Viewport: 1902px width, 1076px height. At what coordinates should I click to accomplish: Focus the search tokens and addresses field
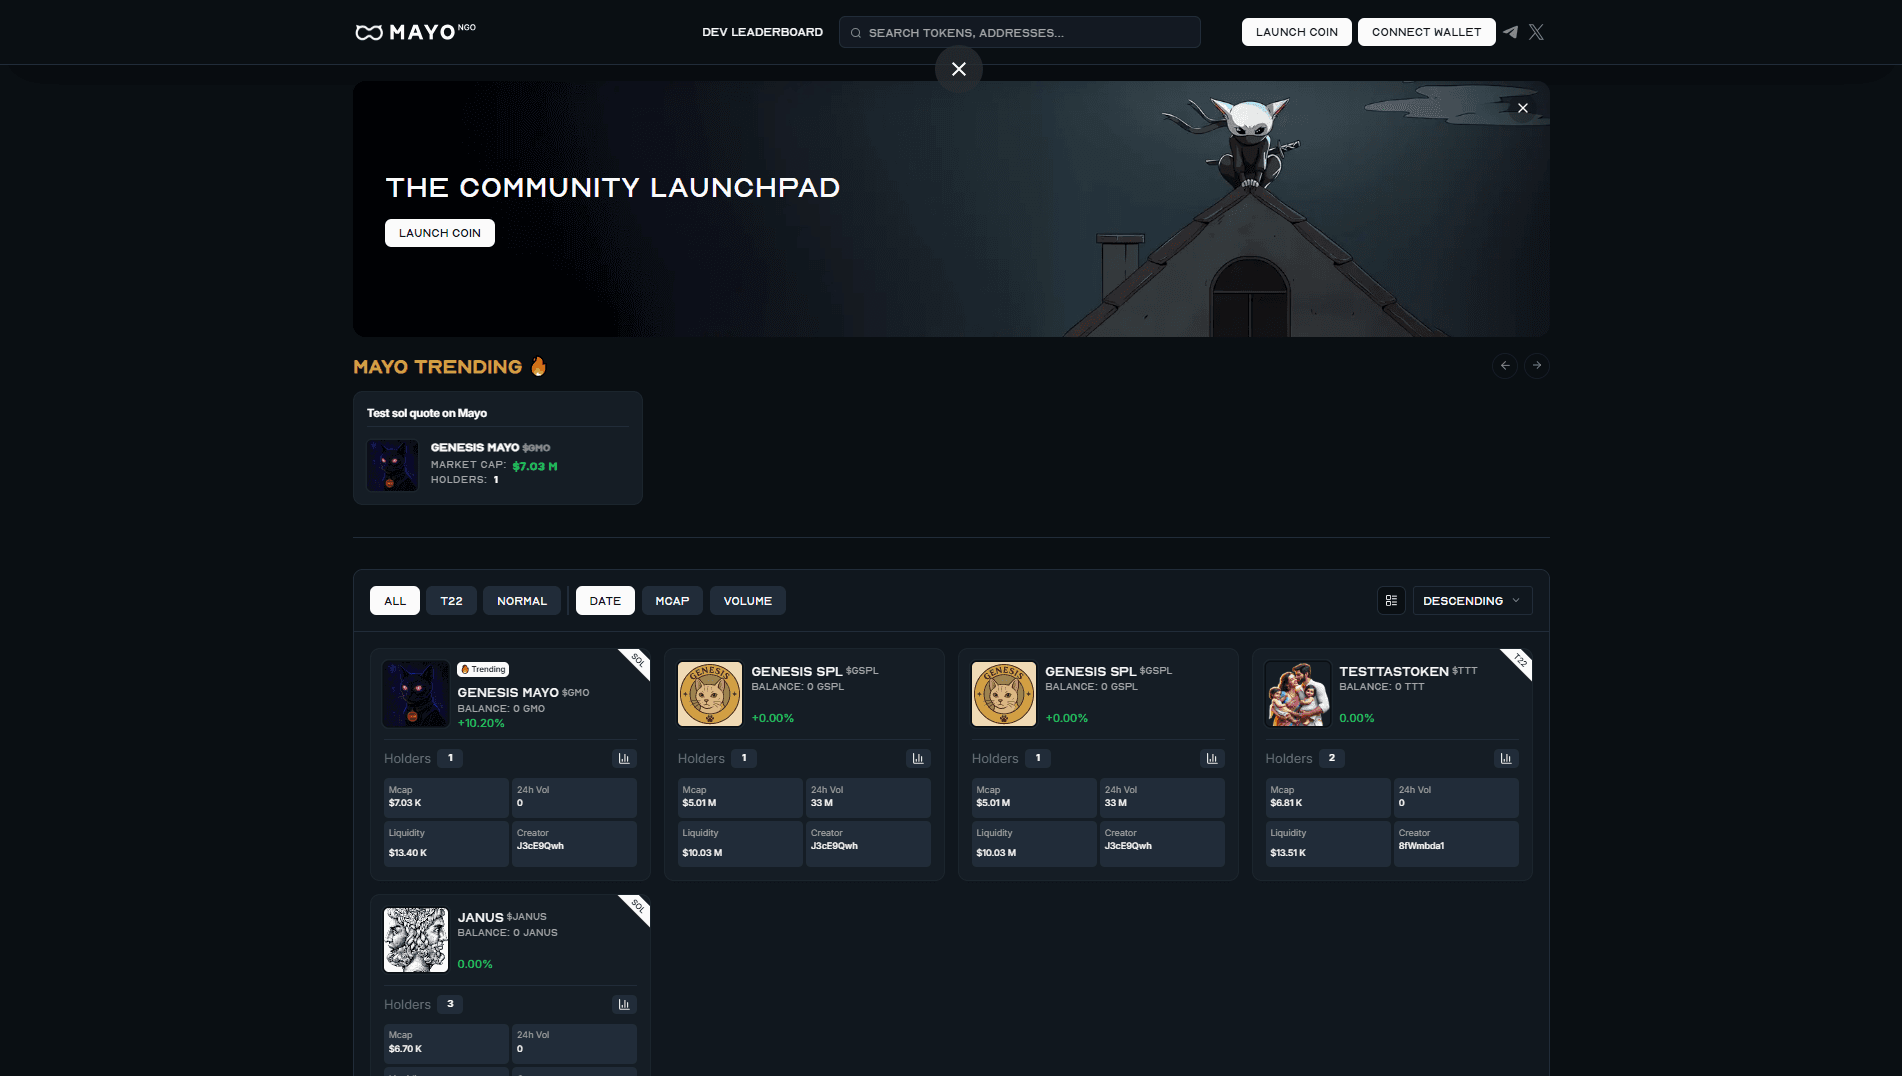pos(1020,33)
